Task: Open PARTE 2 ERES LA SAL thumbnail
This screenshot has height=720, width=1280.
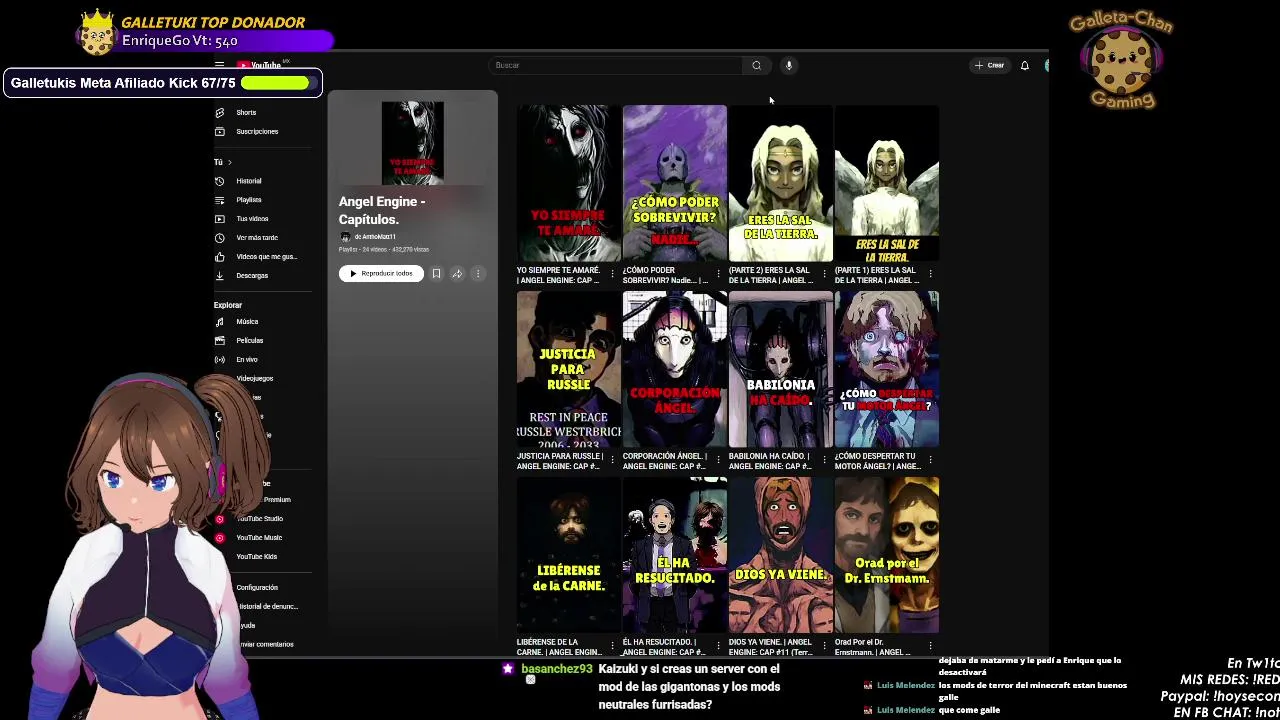Action: (x=781, y=183)
